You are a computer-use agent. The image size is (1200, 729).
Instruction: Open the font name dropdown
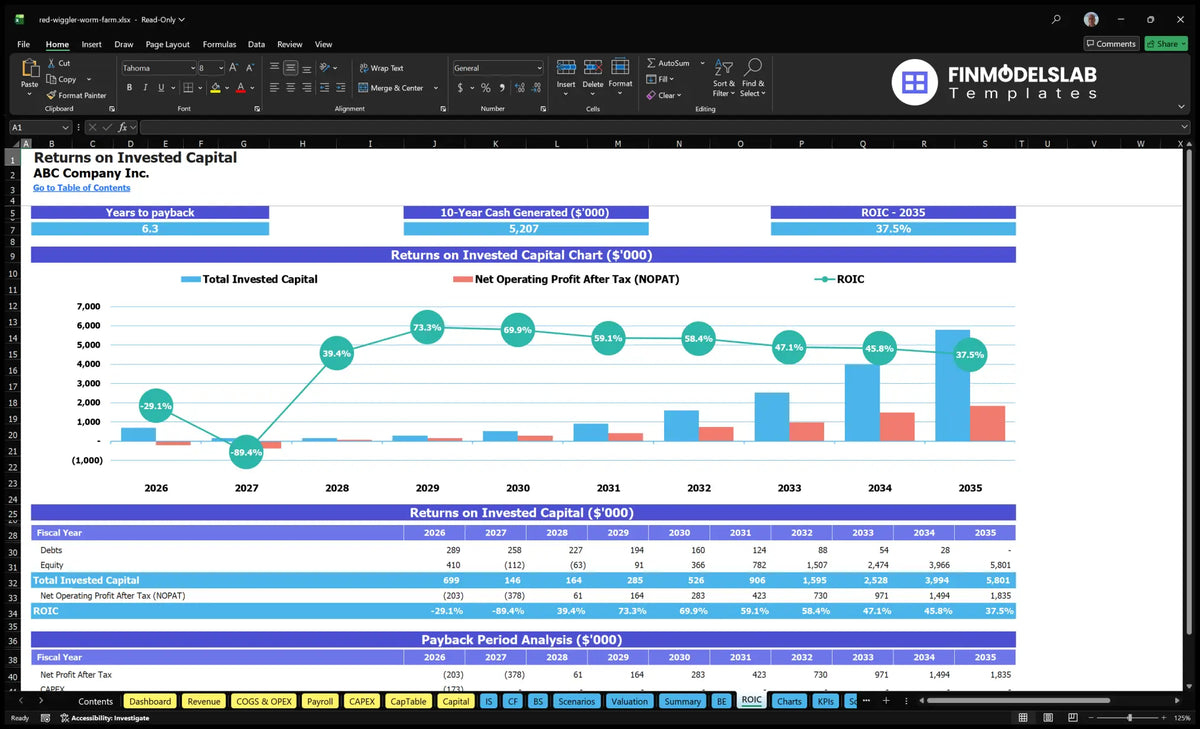click(192, 68)
